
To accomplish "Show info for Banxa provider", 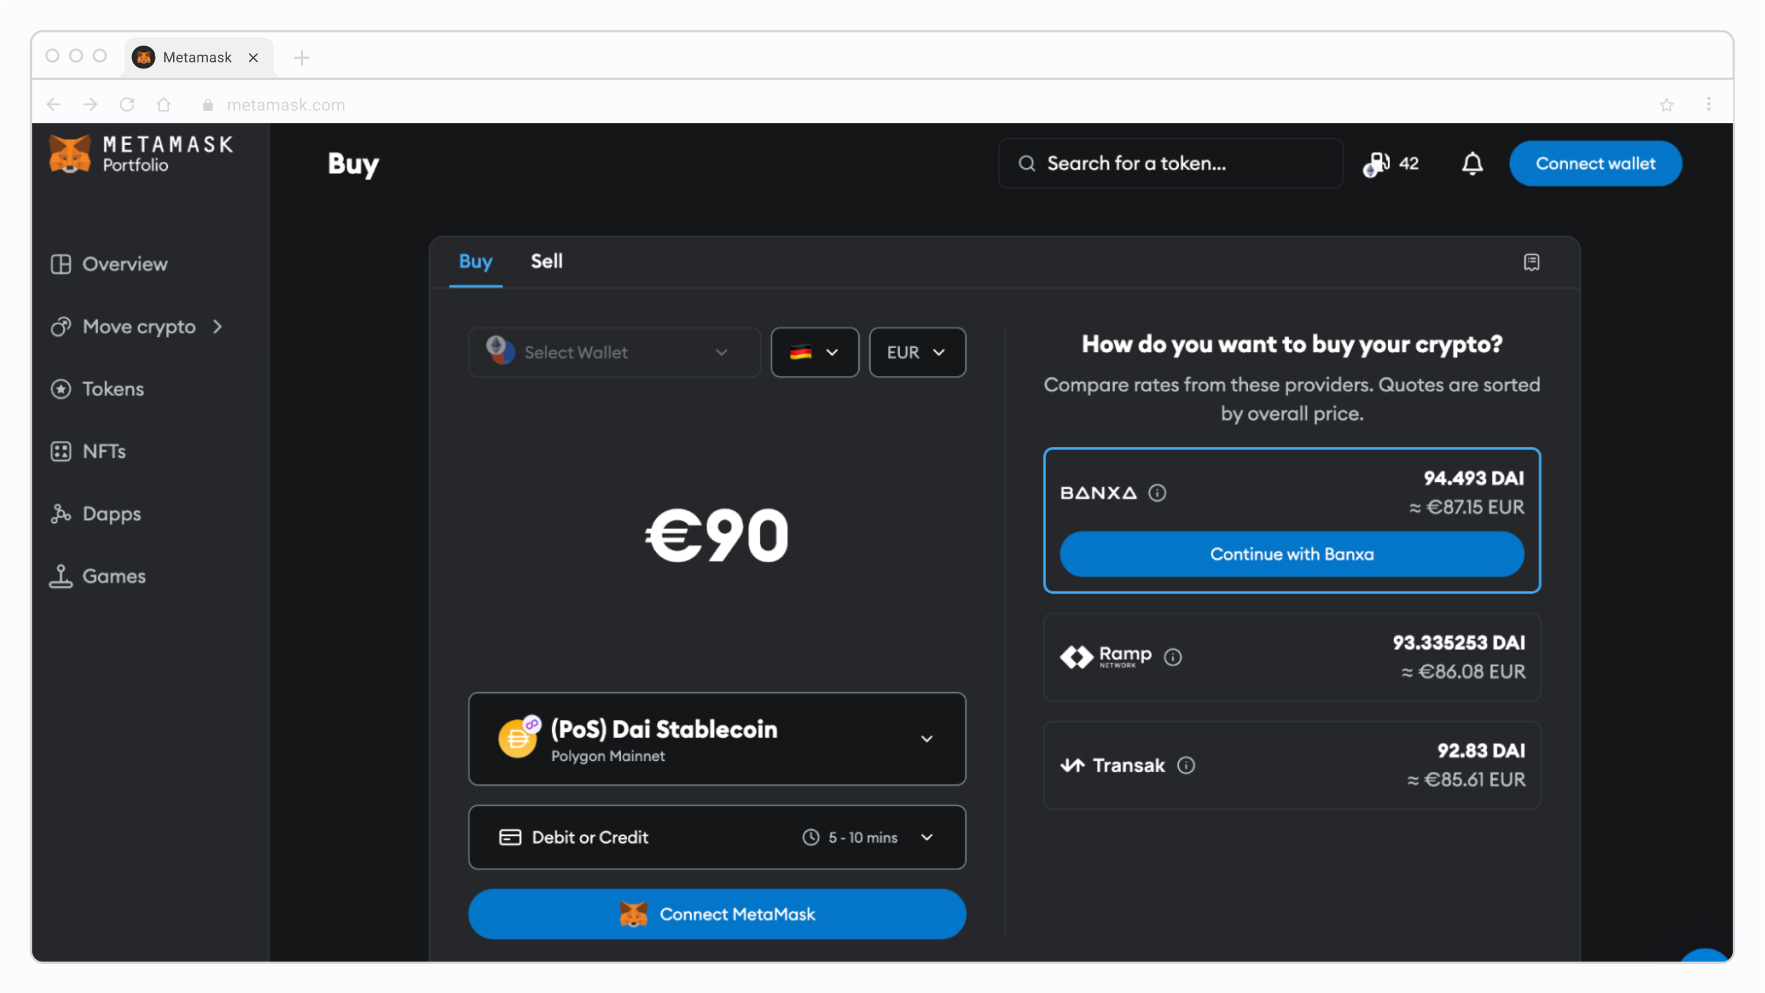I will tap(1157, 493).
